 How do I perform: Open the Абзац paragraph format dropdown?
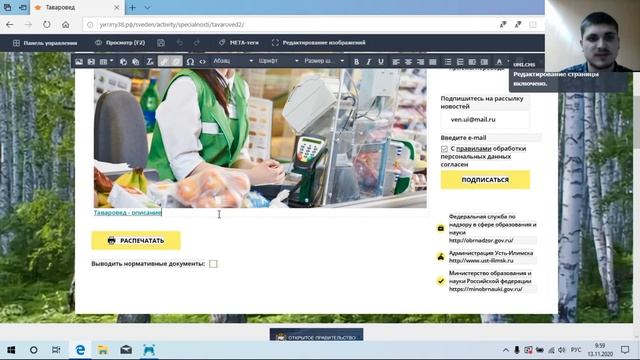point(233,61)
